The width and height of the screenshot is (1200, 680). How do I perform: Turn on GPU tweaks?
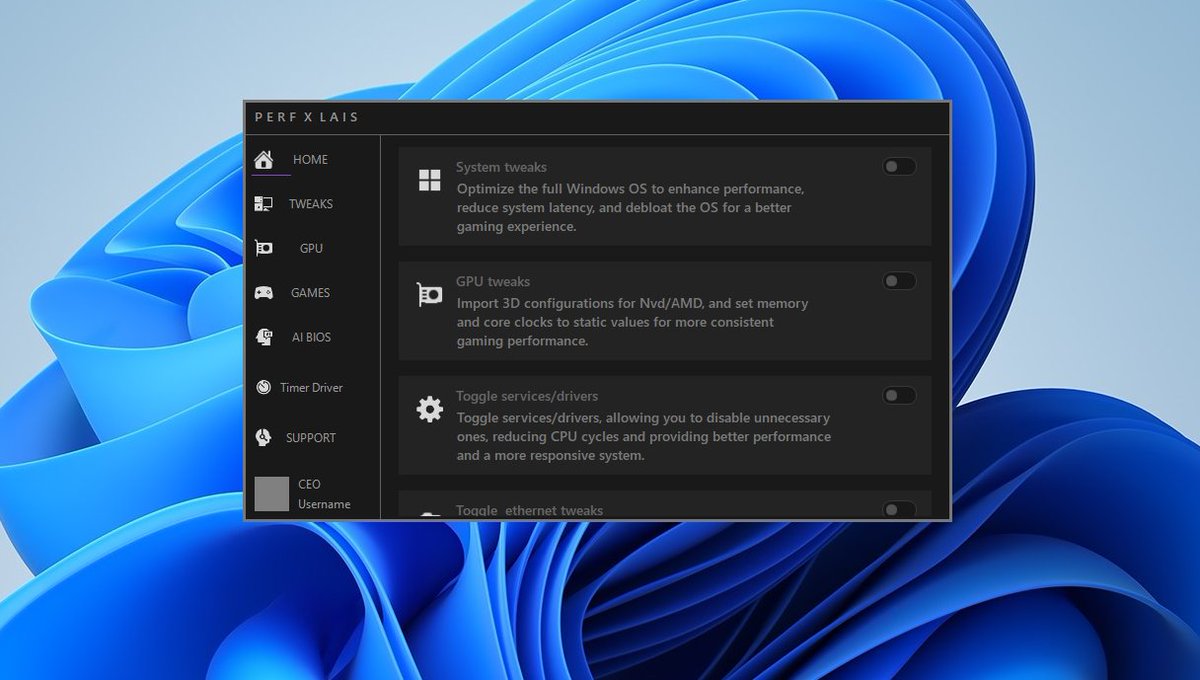coord(898,280)
